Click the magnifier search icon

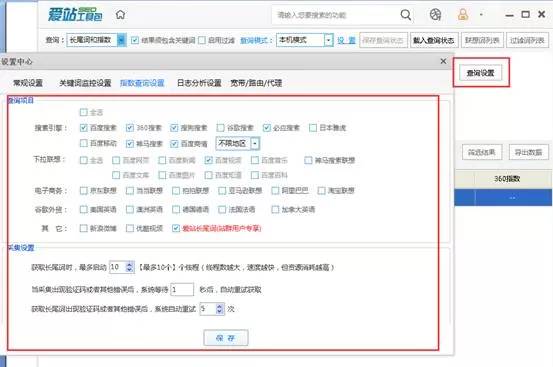point(406,15)
